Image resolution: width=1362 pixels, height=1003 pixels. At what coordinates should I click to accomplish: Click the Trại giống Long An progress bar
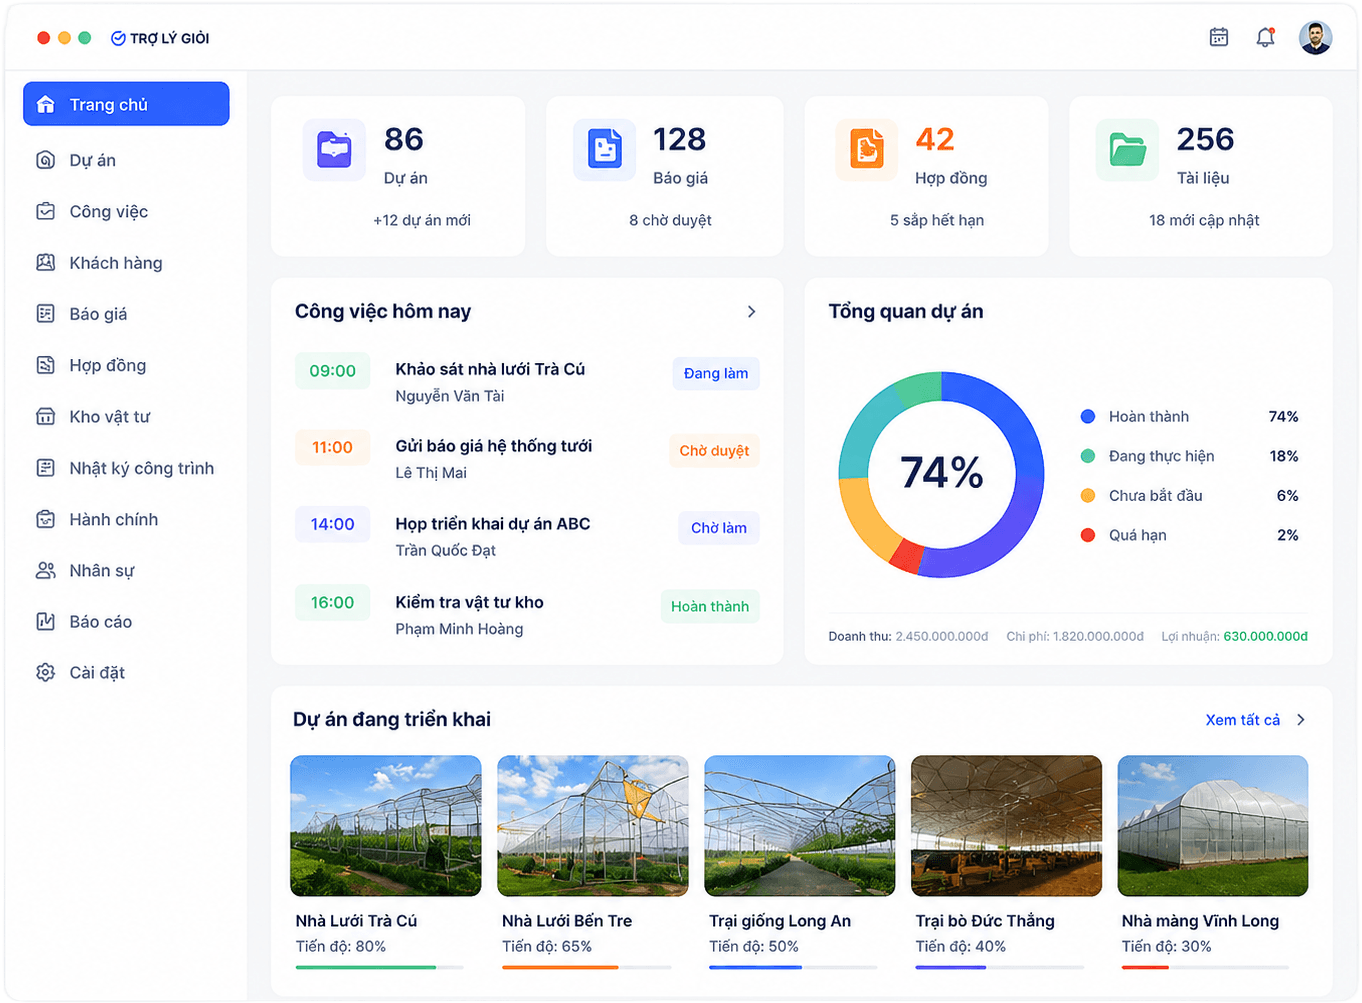tap(793, 967)
